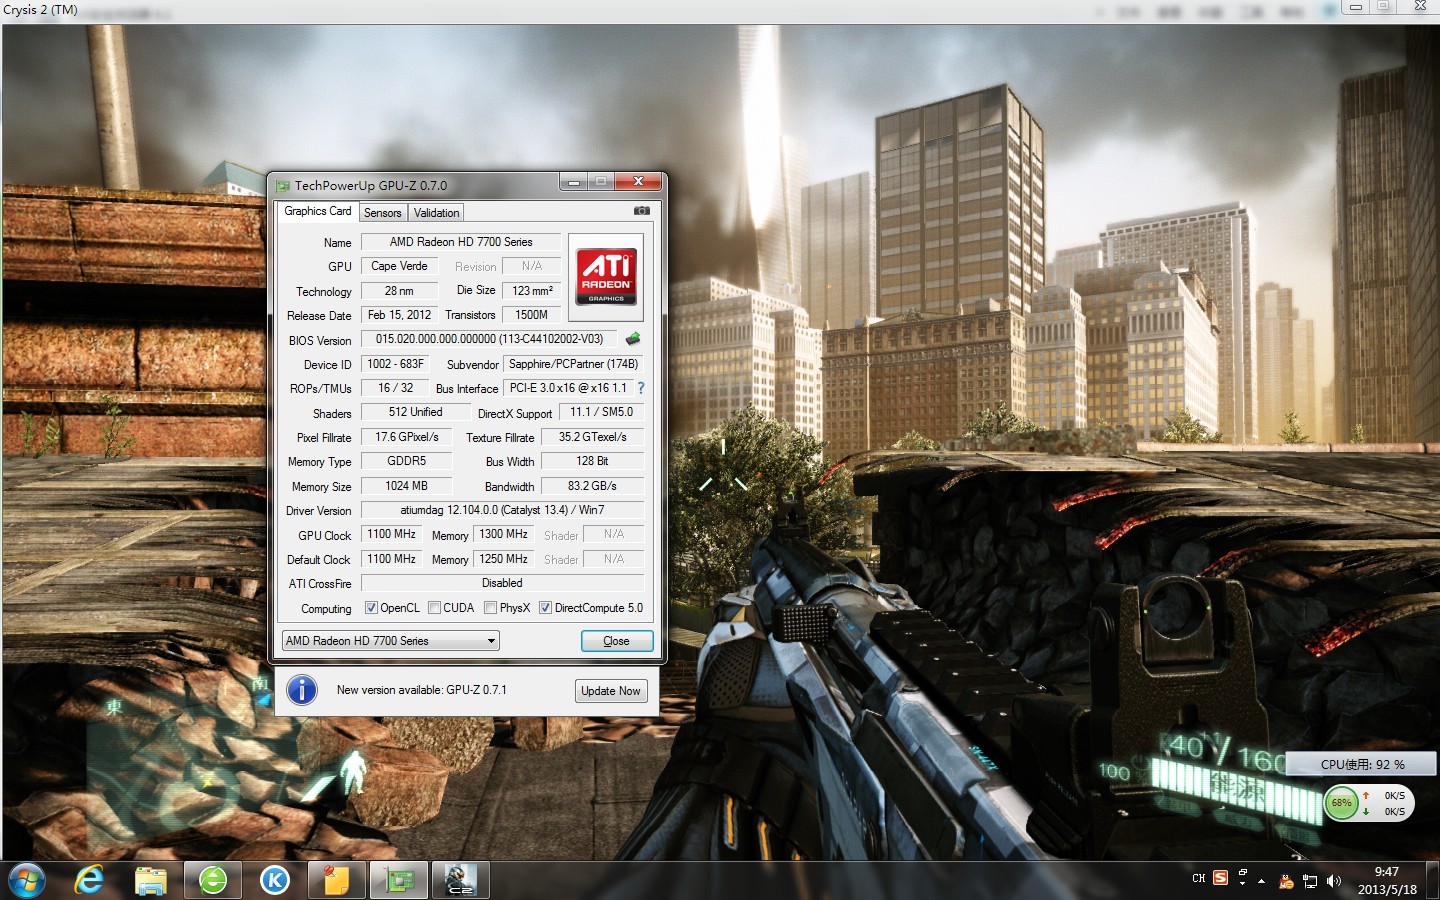This screenshot has width=1440, height=900.
Task: Click the blue info icon beside the update notice
Action: tap(302, 690)
